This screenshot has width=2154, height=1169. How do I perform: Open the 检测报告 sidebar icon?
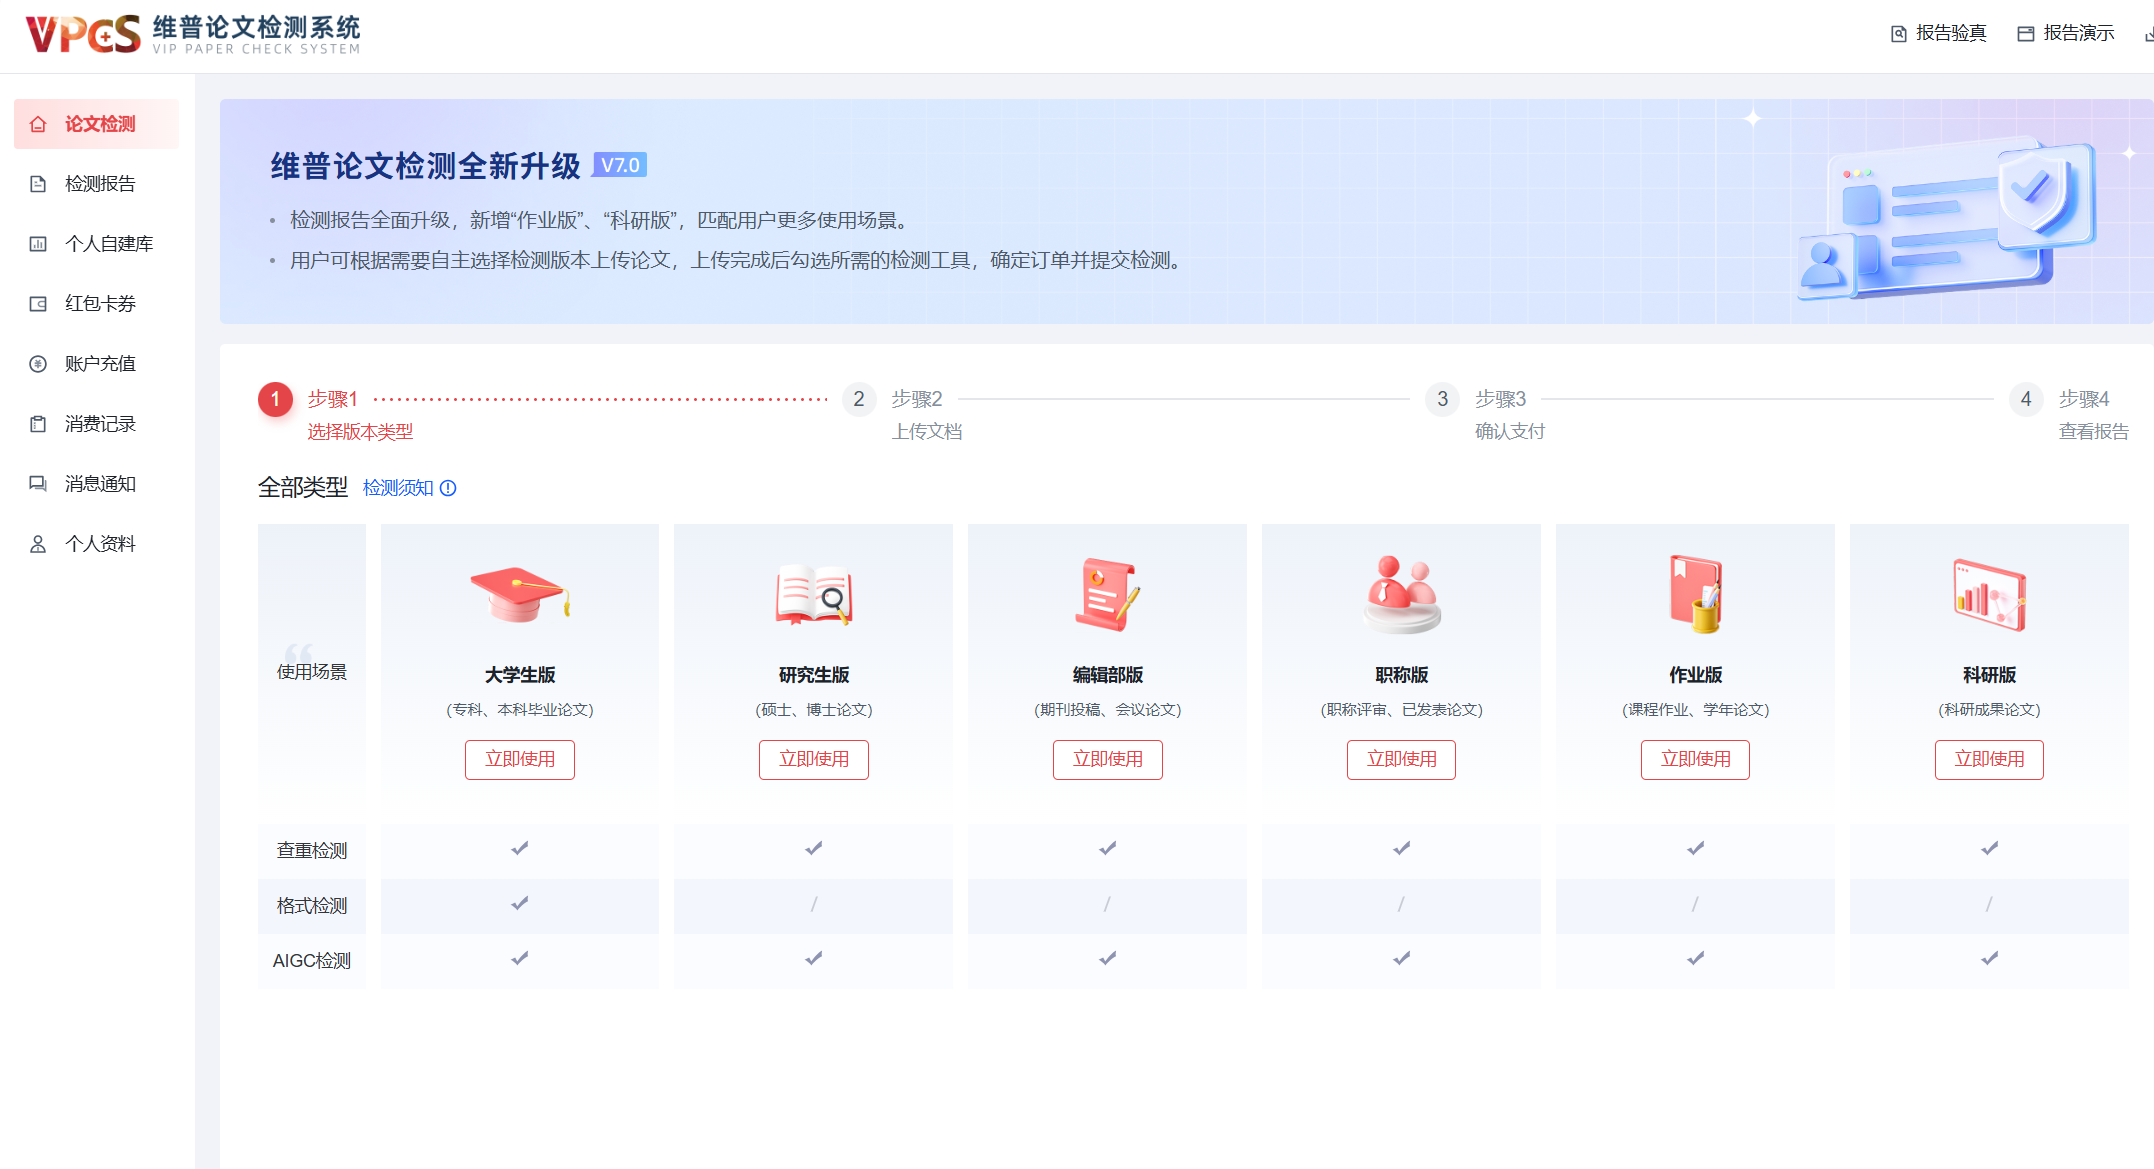coord(37,183)
